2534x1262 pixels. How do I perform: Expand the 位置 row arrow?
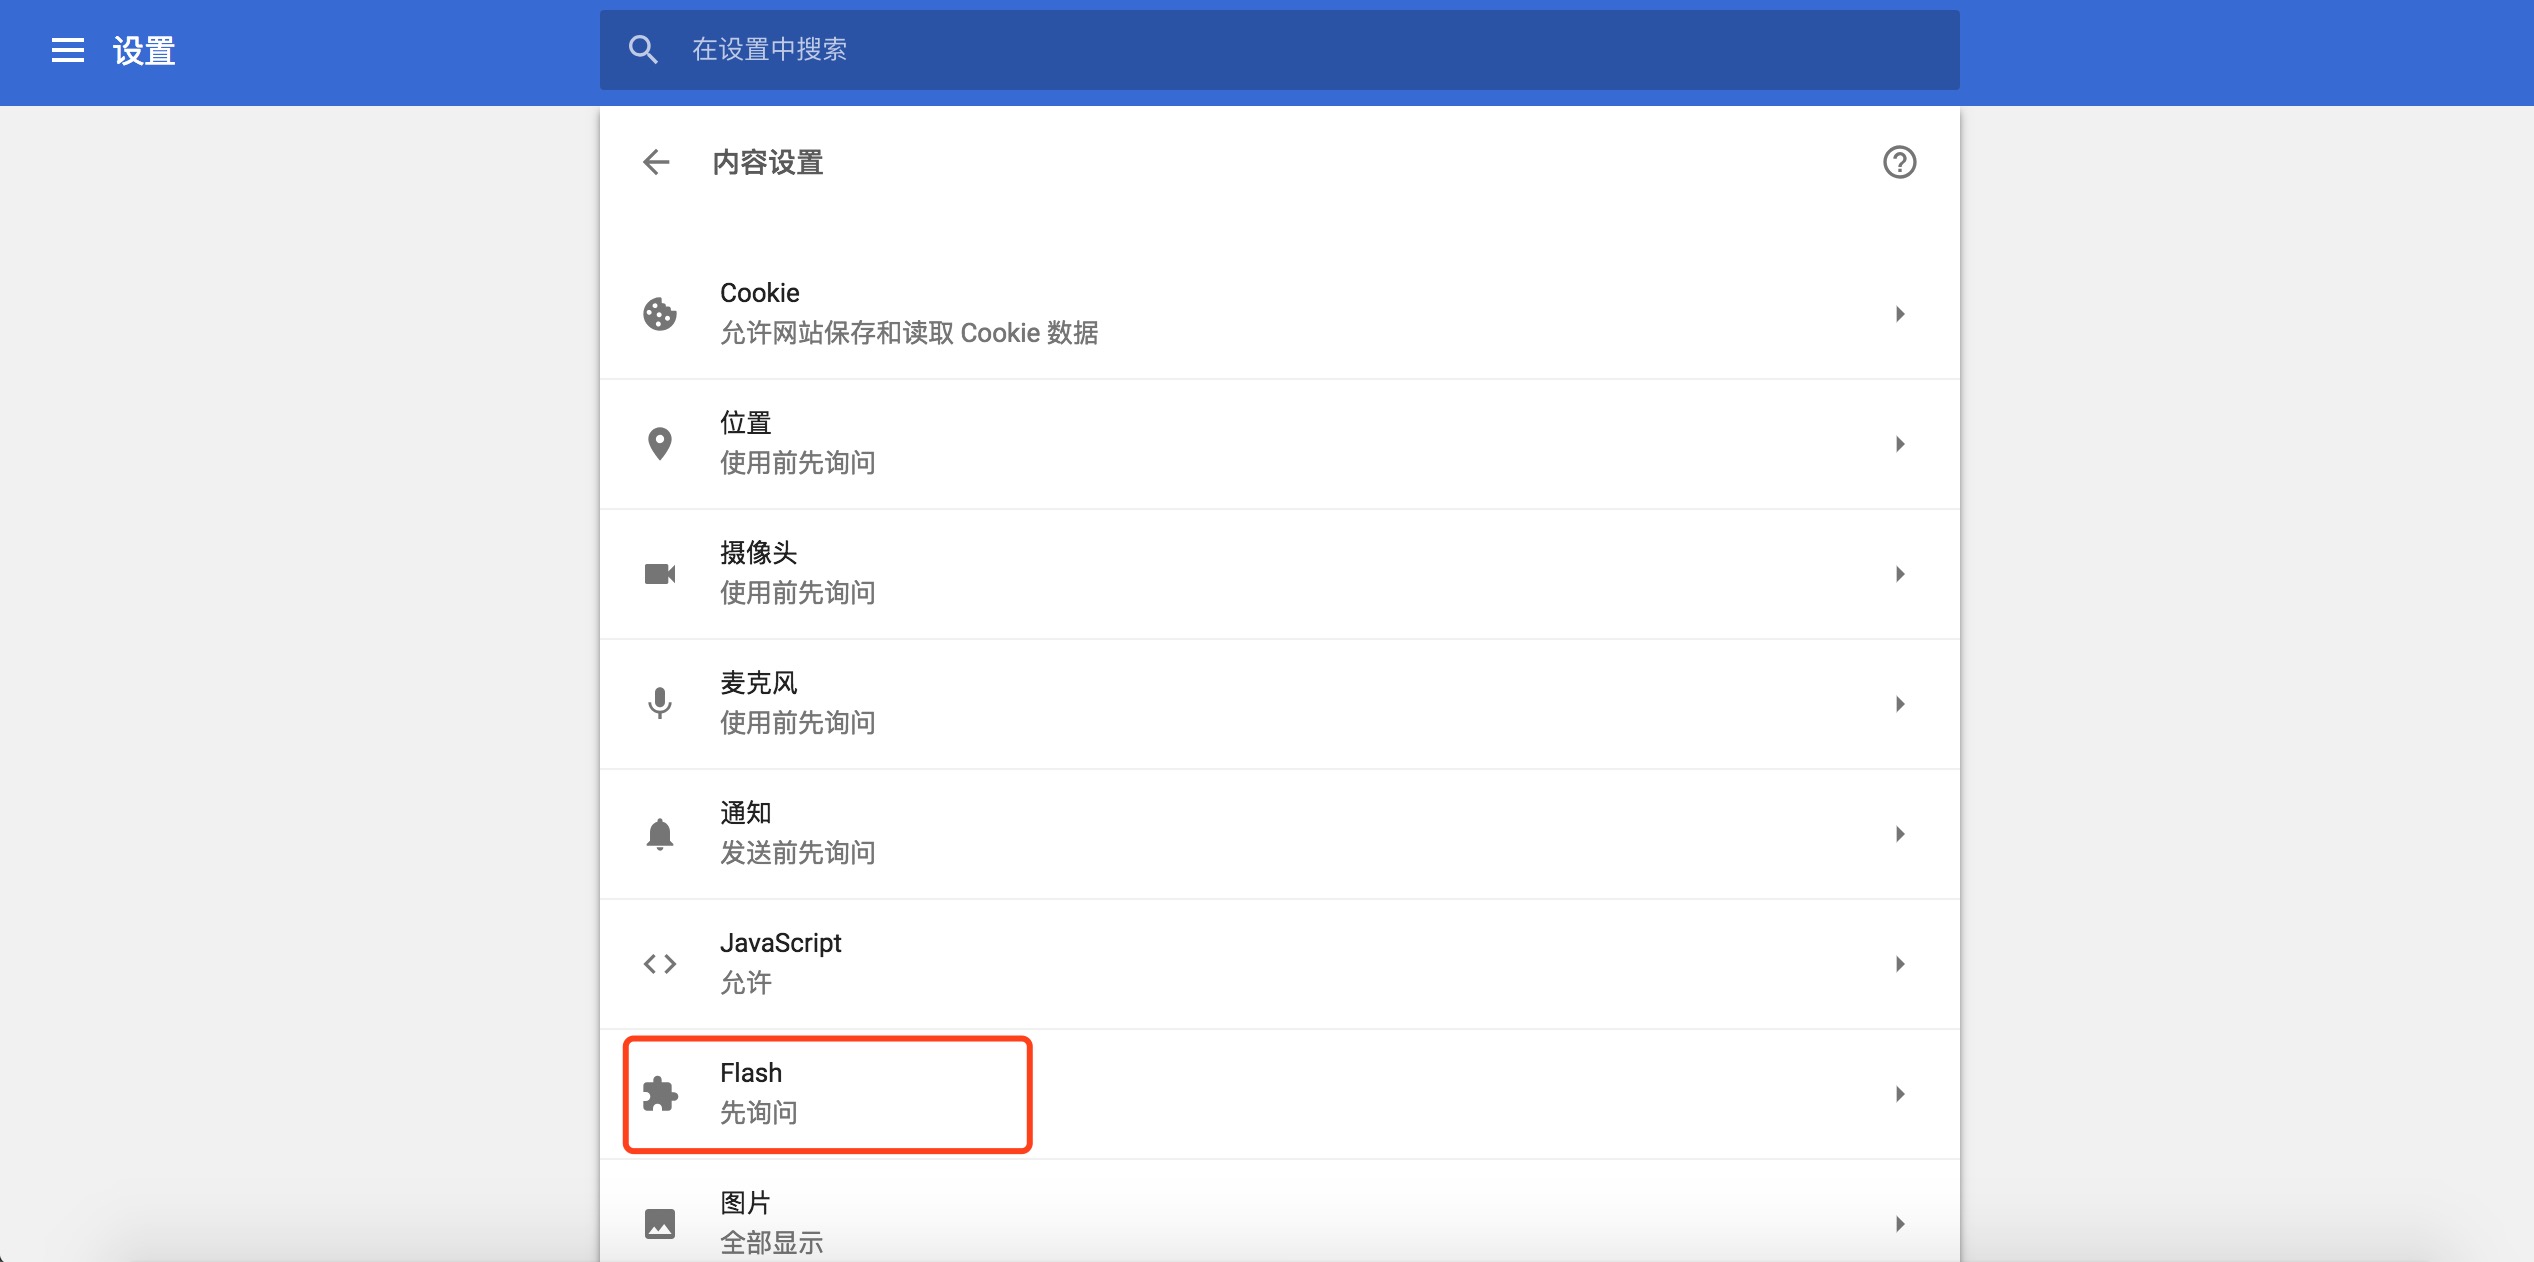[x=1900, y=444]
